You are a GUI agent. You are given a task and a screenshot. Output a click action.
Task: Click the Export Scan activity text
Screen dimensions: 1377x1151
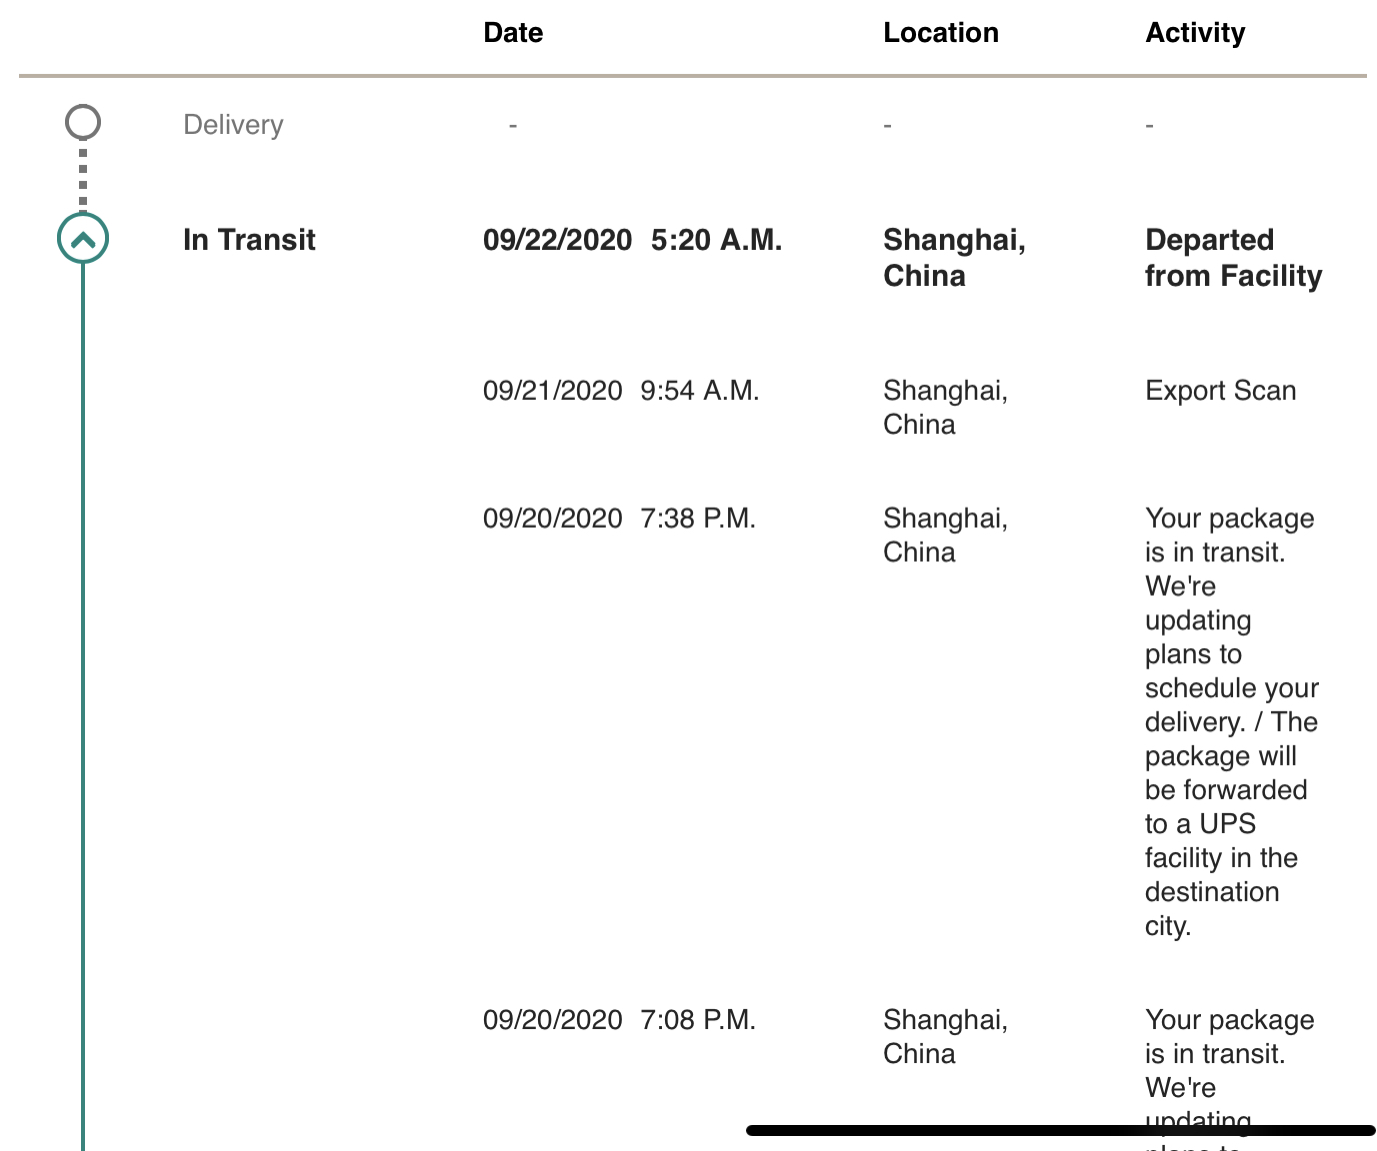1221,391
